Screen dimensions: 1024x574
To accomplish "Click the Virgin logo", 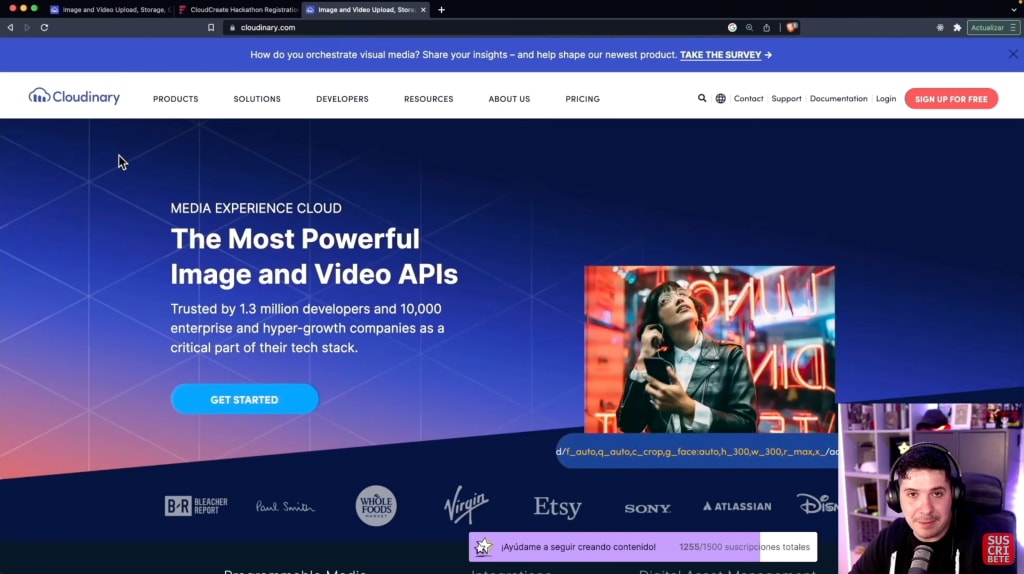I will (x=466, y=504).
